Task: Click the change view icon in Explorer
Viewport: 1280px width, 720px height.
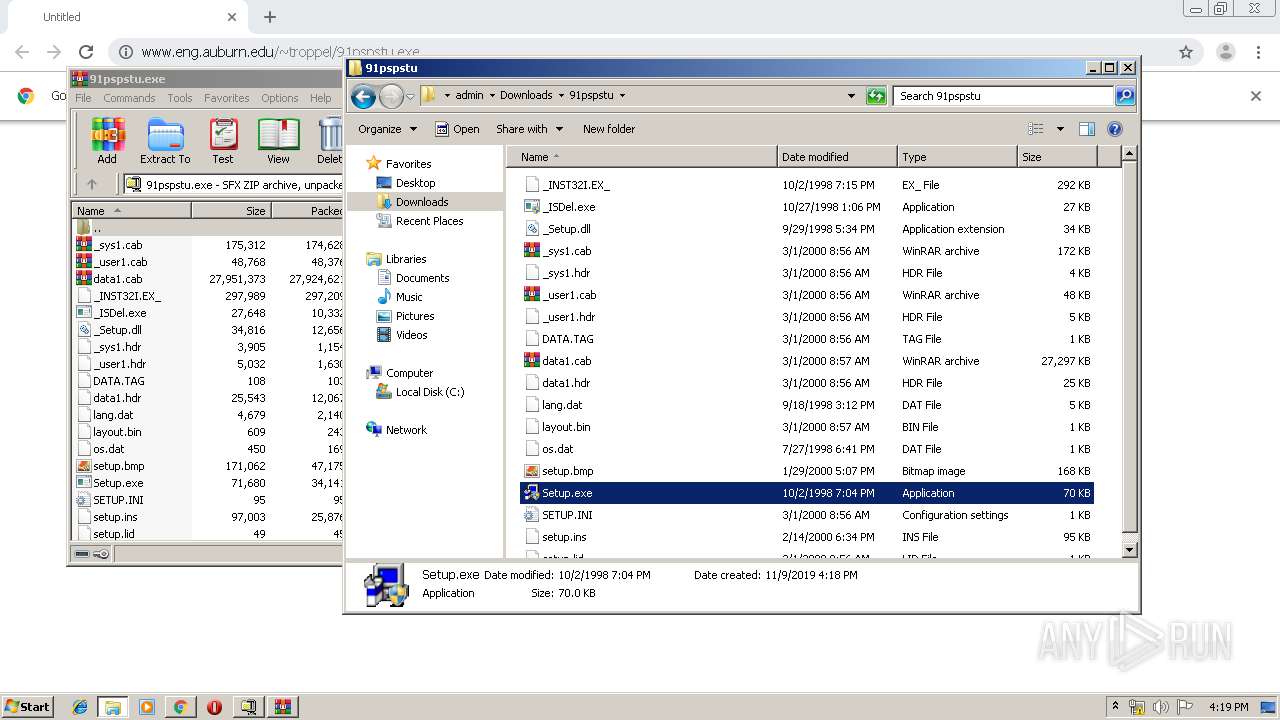Action: coord(1036,129)
